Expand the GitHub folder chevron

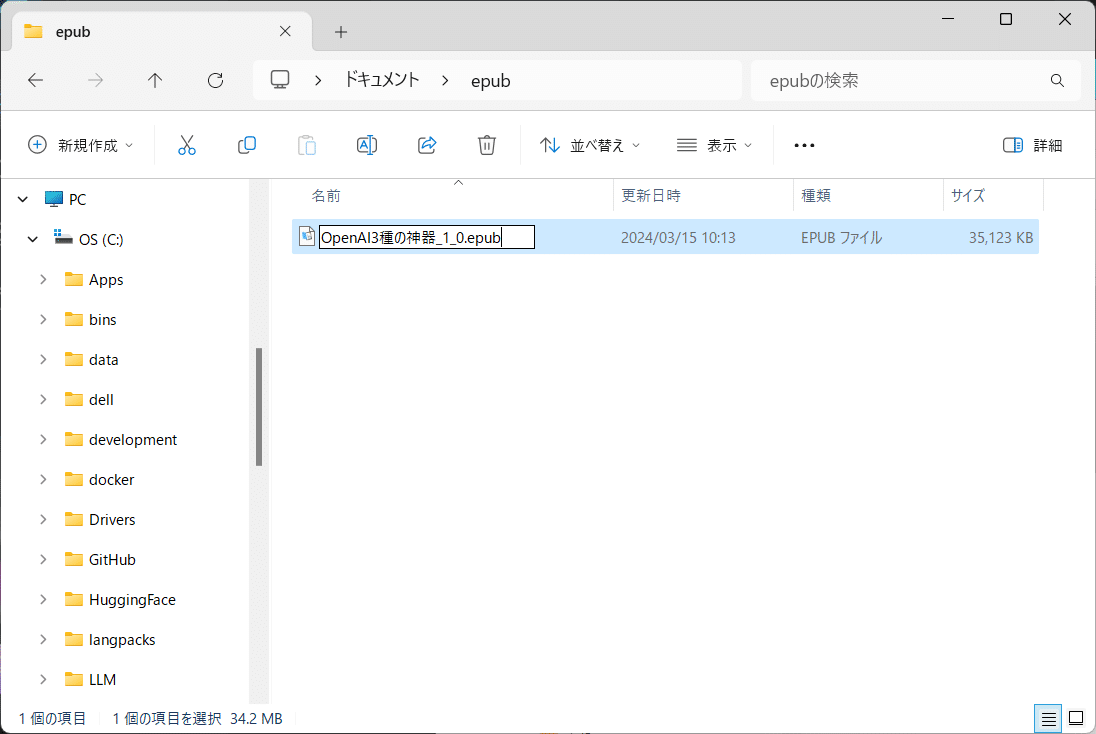(43, 559)
